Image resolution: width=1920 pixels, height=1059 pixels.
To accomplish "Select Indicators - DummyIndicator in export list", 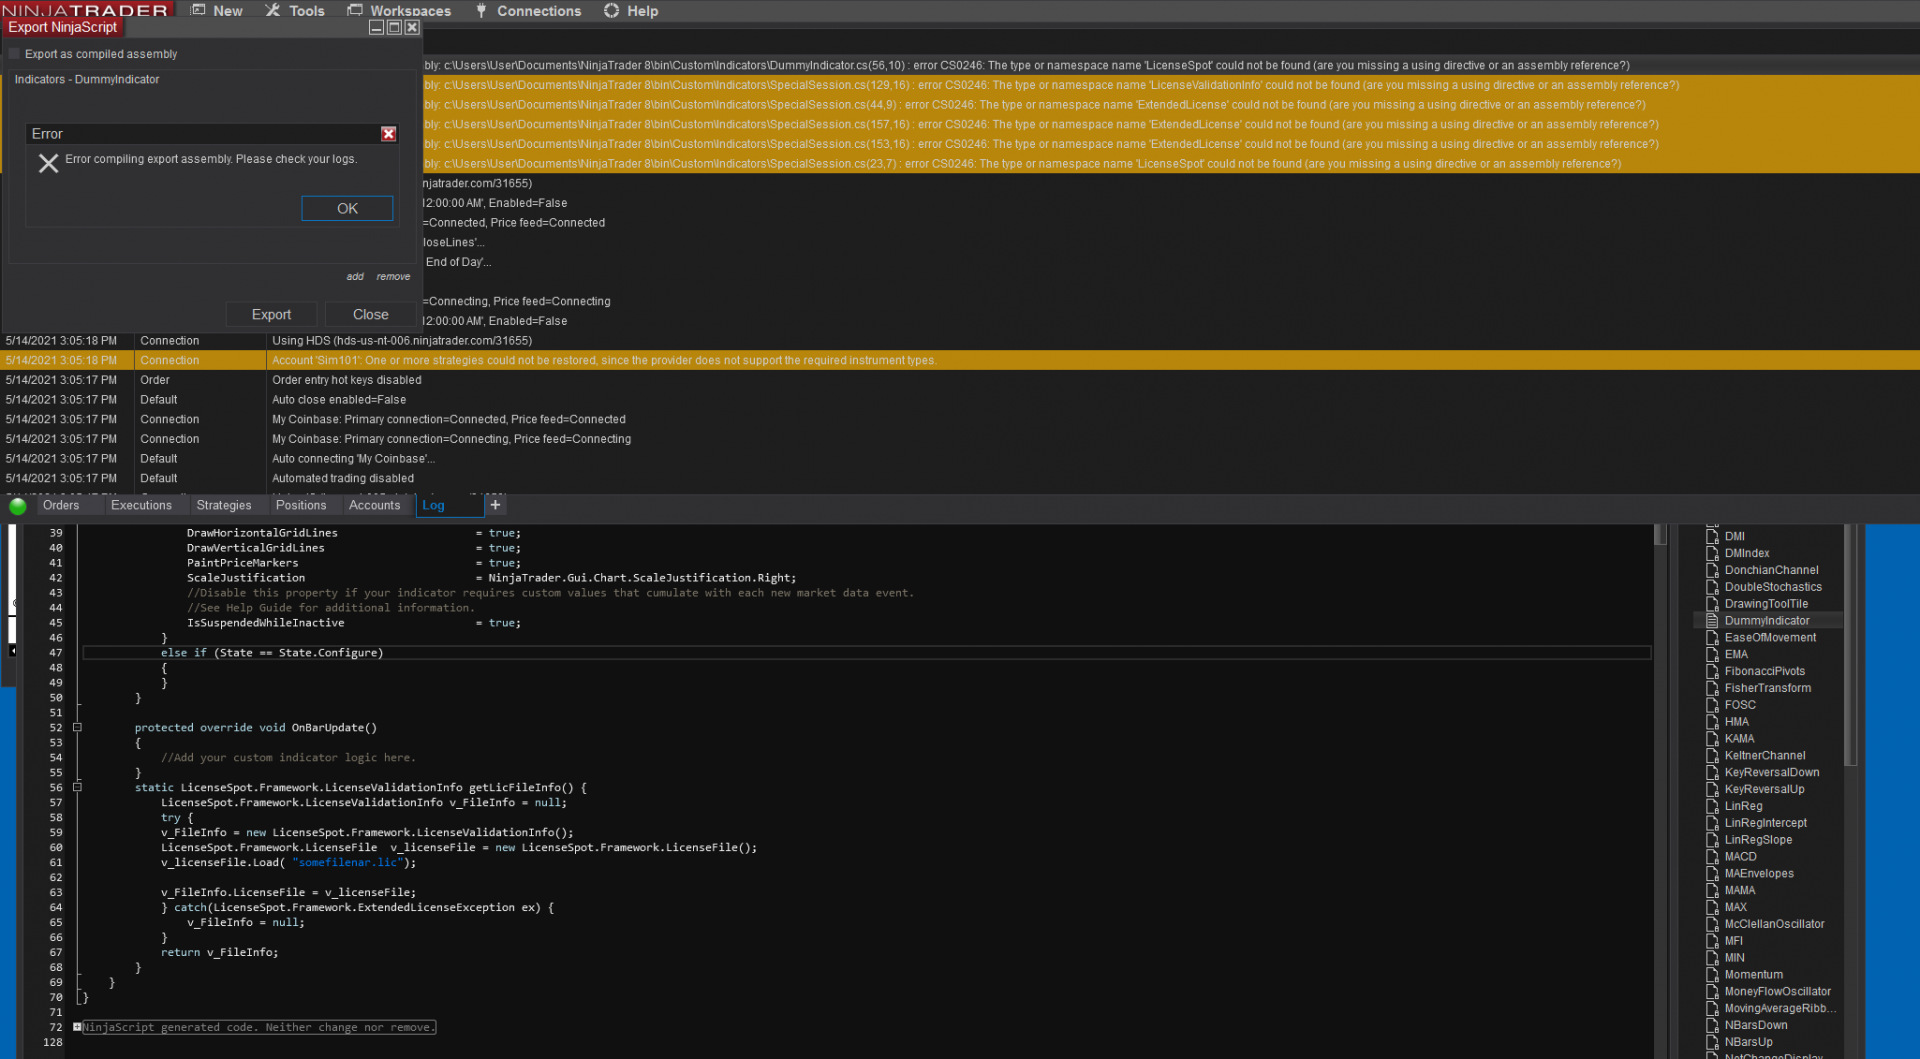I will pos(87,80).
